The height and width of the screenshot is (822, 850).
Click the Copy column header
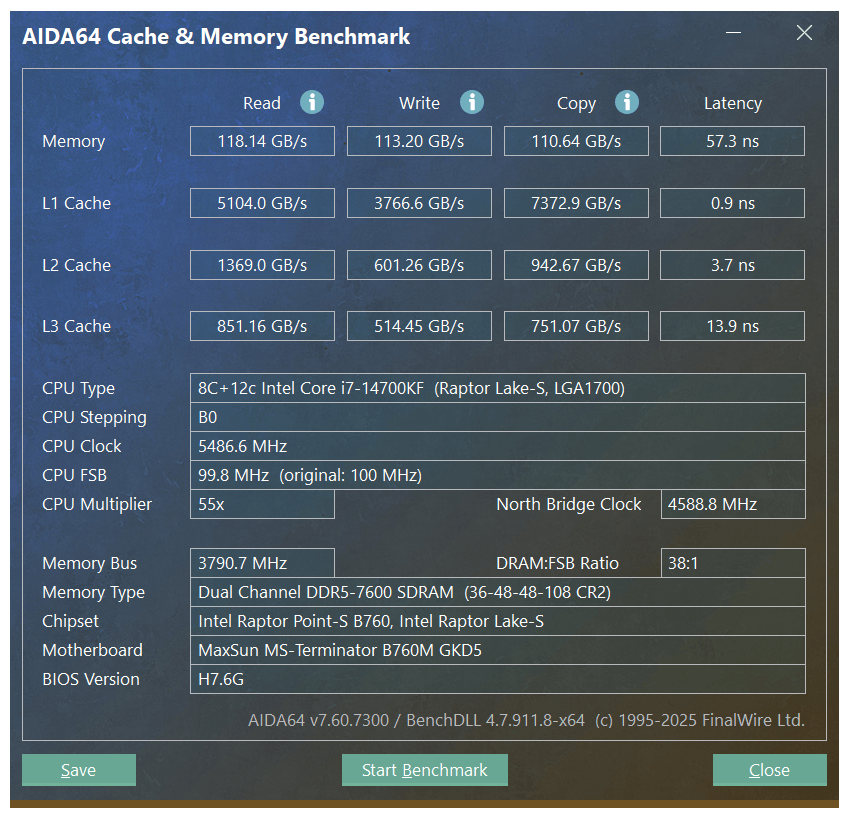coord(576,104)
